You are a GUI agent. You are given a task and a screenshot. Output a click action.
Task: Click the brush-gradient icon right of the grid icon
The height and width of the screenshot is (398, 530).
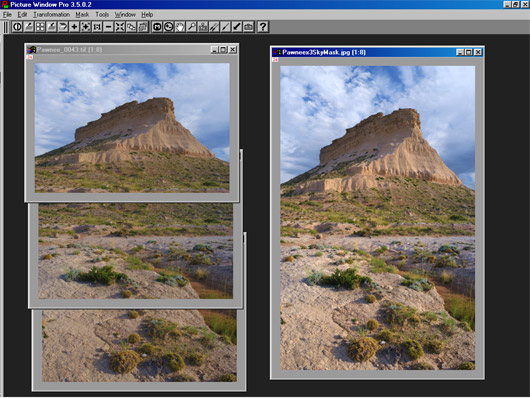click(x=51, y=27)
